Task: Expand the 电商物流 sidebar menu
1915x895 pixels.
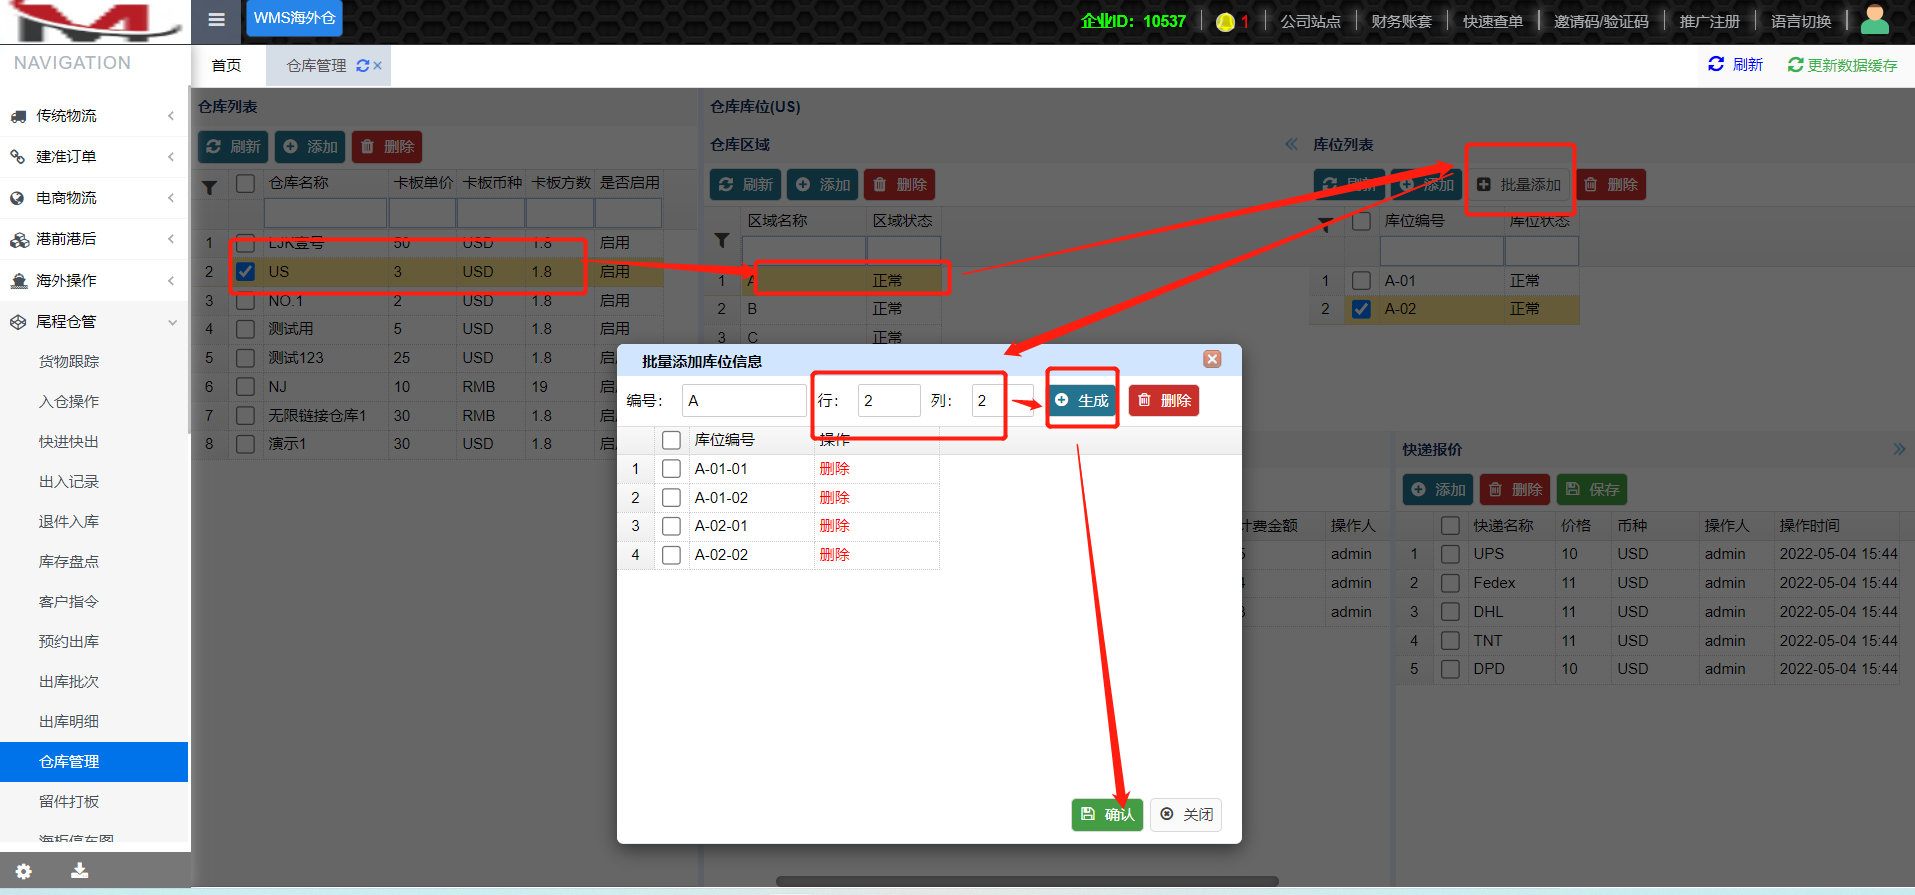Action: pos(94,198)
